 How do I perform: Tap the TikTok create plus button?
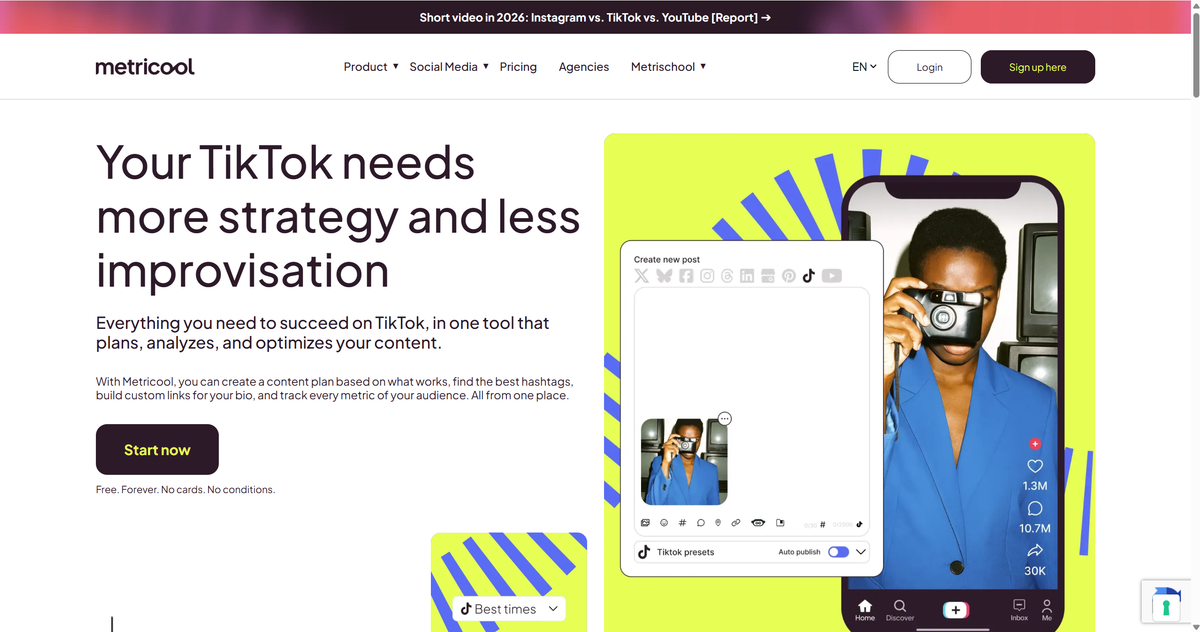pyautogui.click(x=955, y=610)
